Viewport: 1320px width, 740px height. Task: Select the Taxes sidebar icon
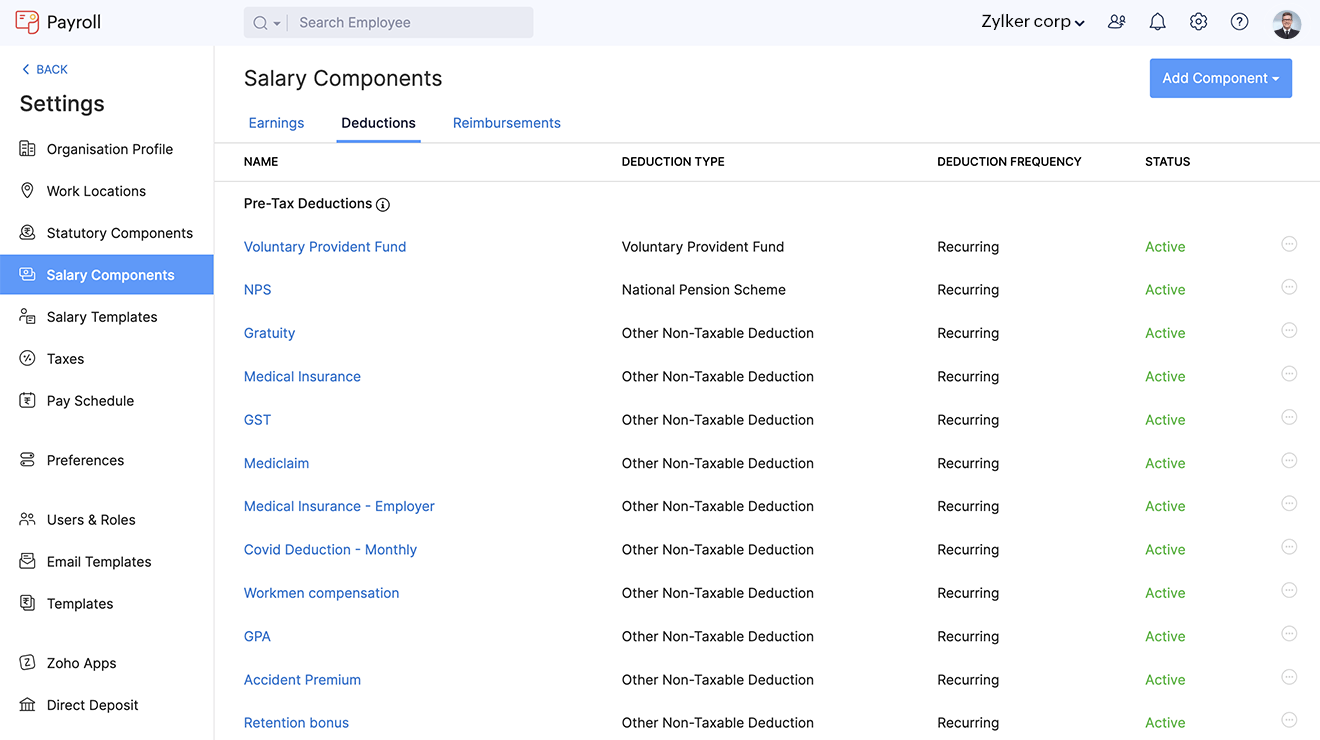(x=27, y=358)
